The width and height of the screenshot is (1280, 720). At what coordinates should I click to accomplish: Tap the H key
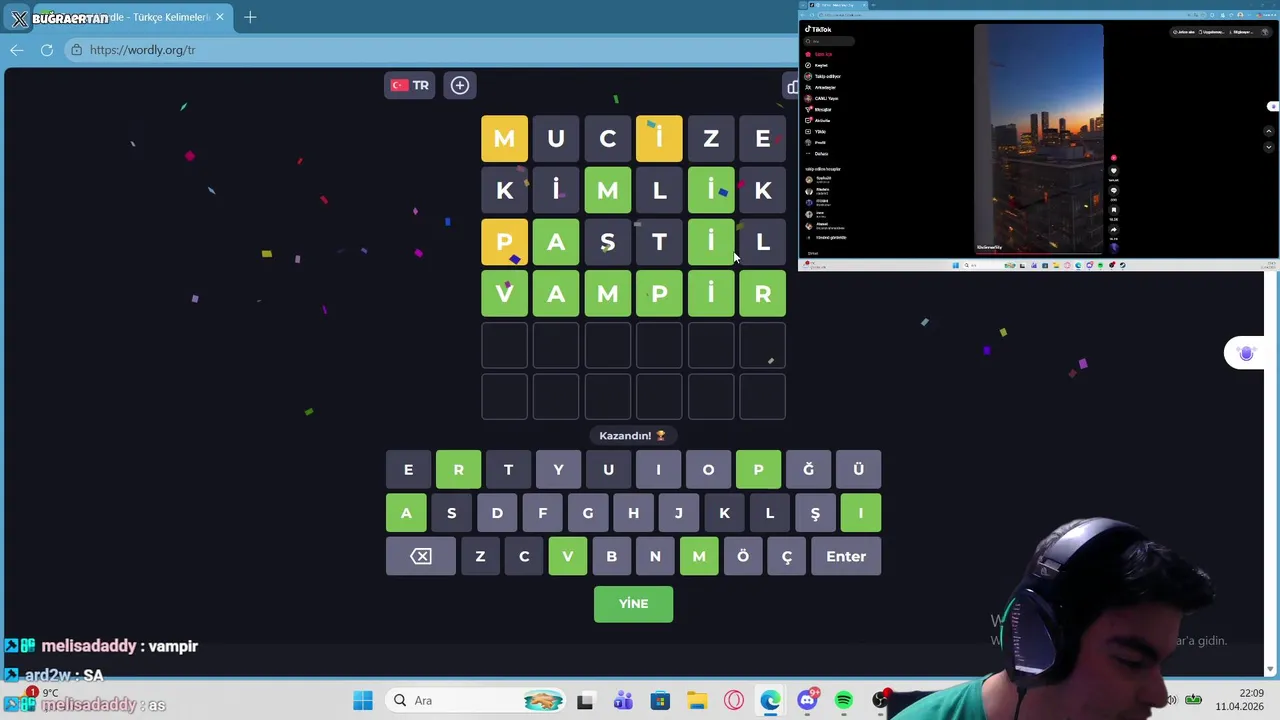coord(633,513)
